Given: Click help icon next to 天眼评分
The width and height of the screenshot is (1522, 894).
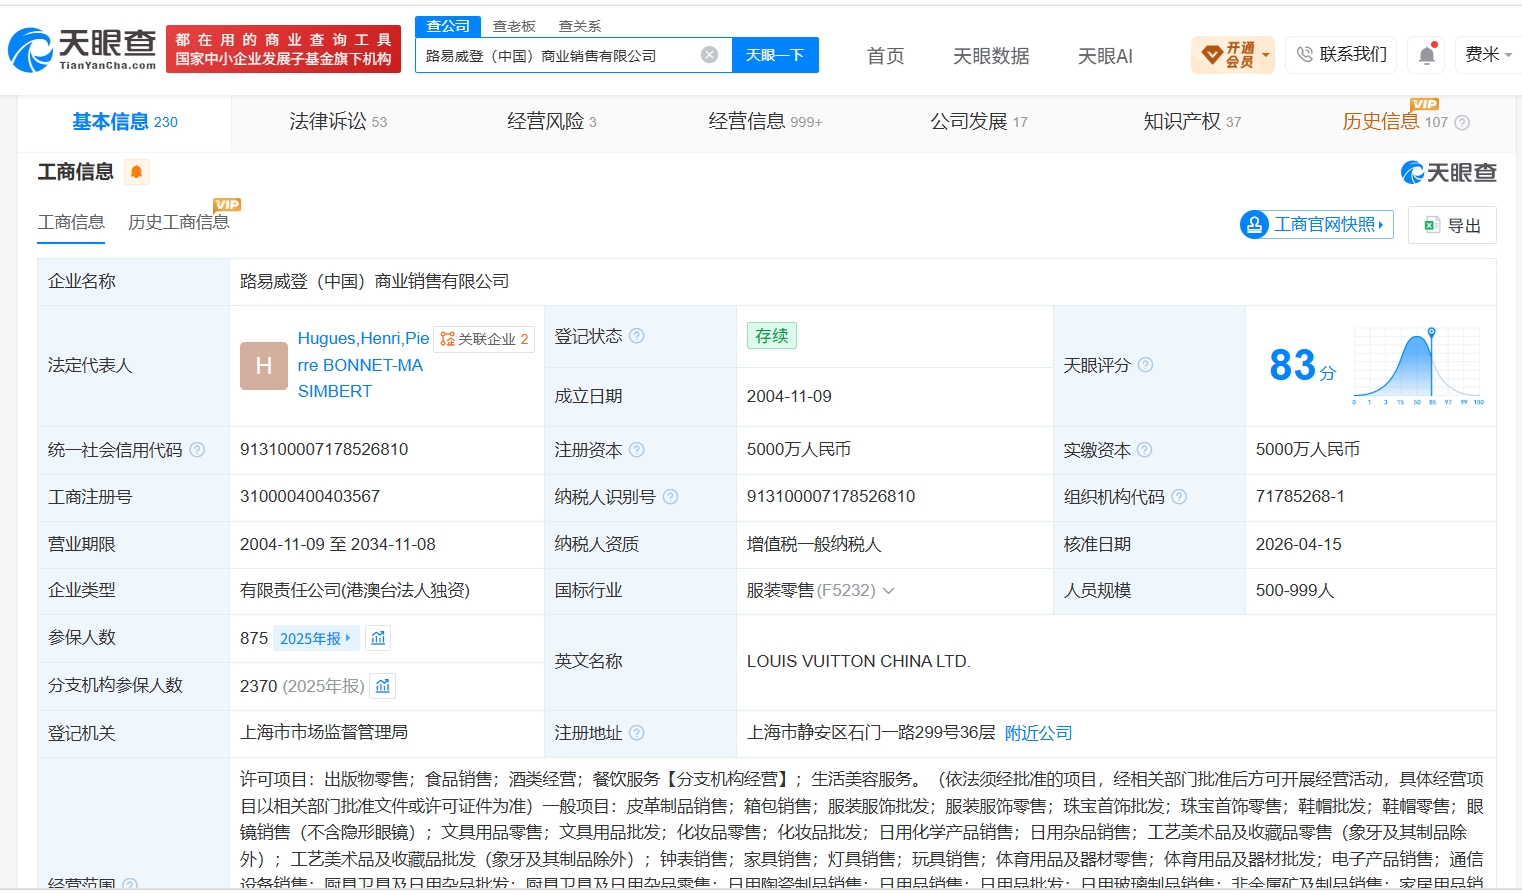Looking at the screenshot, I should pos(1146,365).
